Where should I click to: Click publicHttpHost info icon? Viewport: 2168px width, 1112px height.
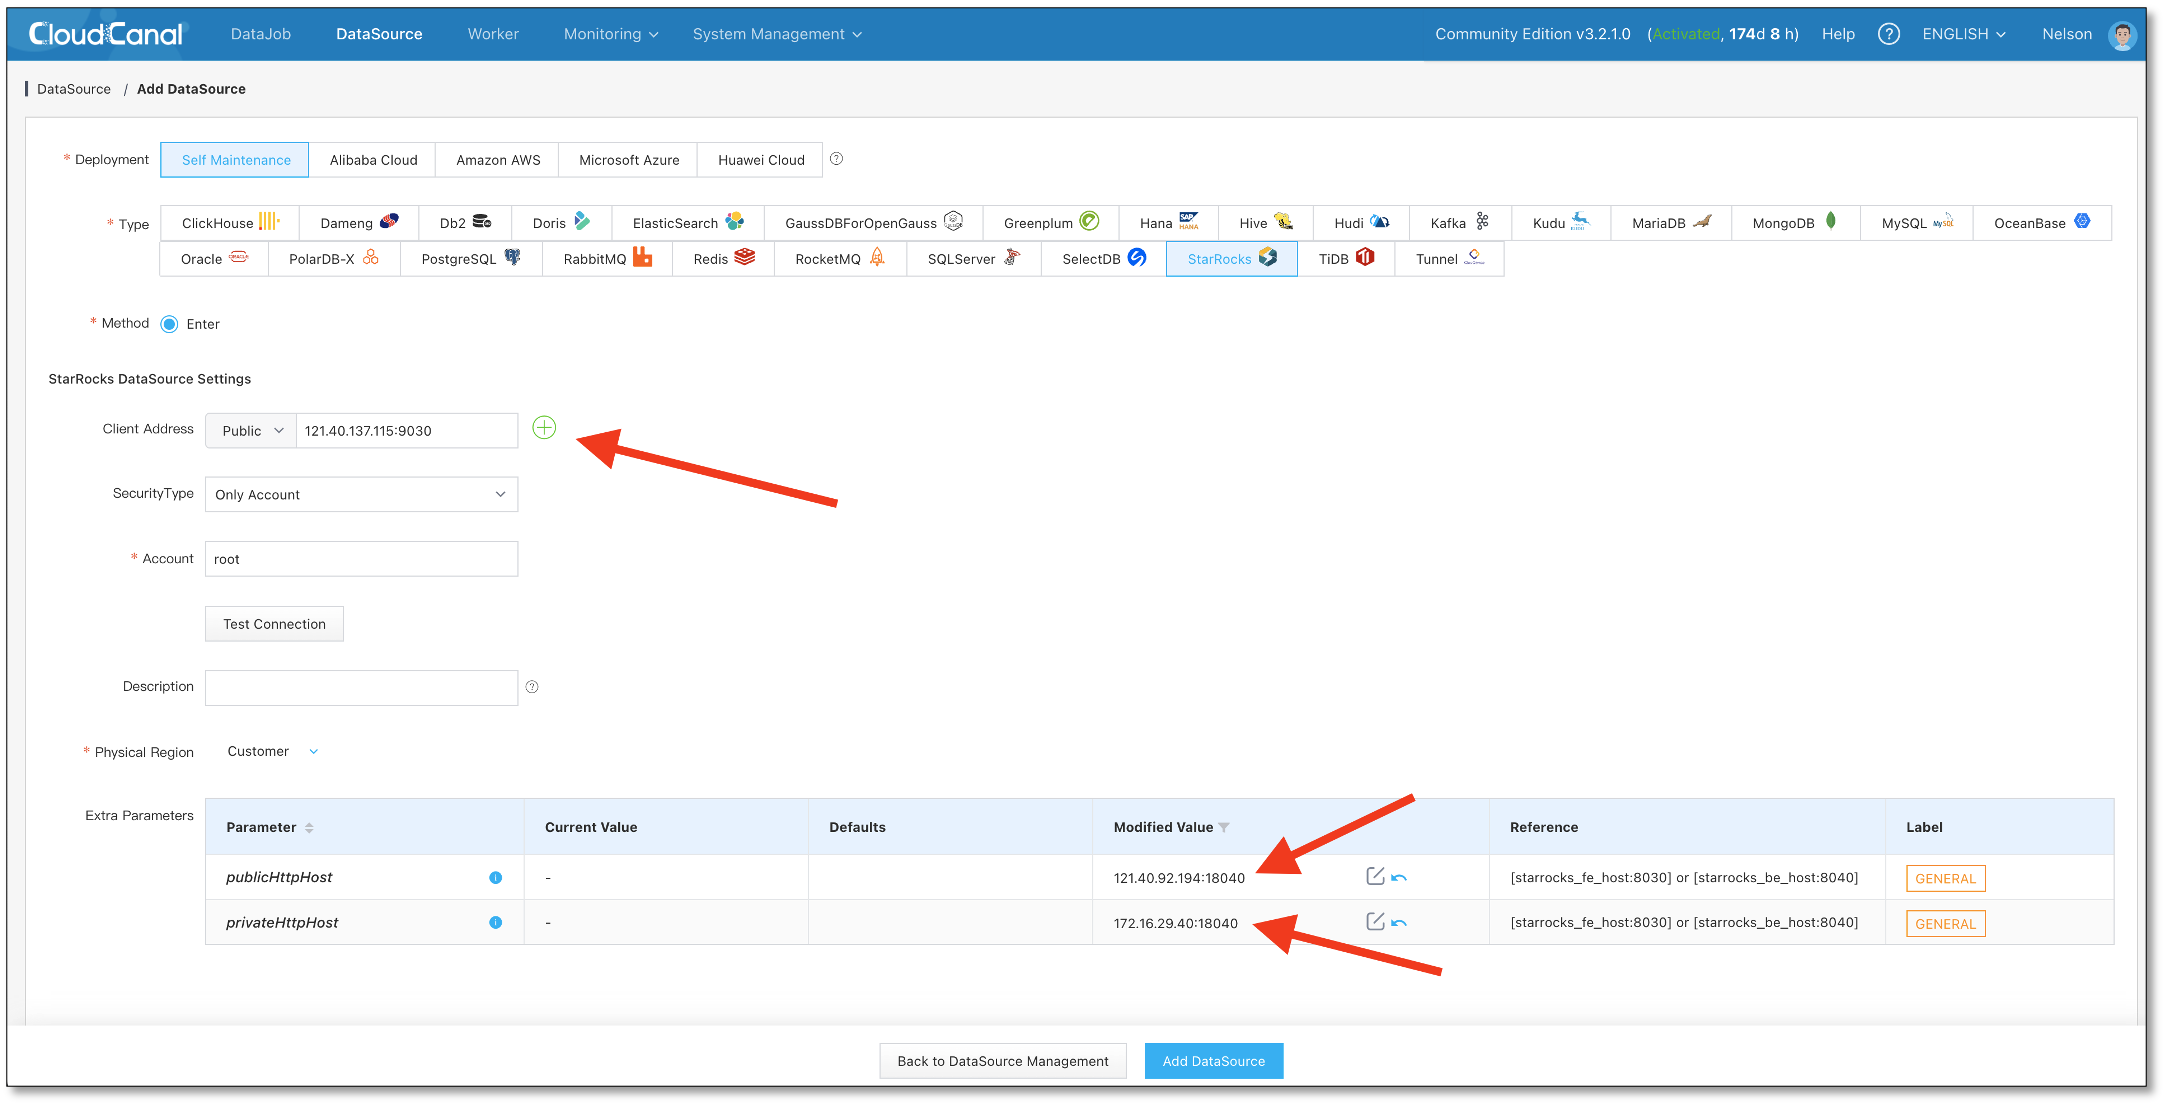coord(495,878)
